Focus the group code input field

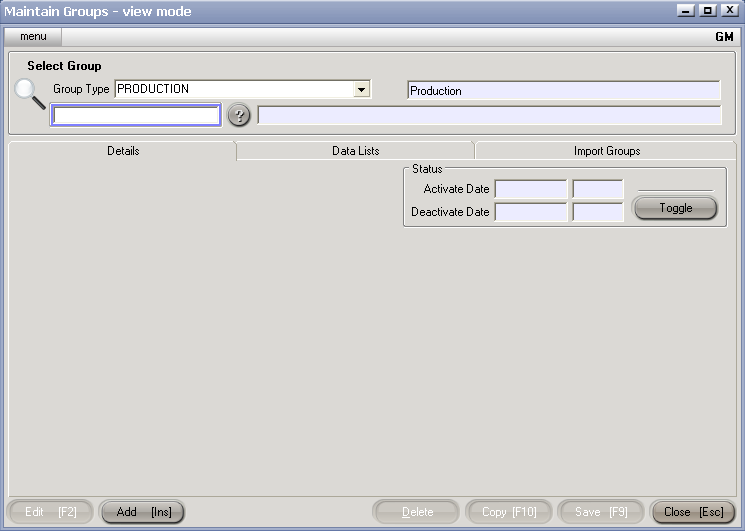[136, 115]
